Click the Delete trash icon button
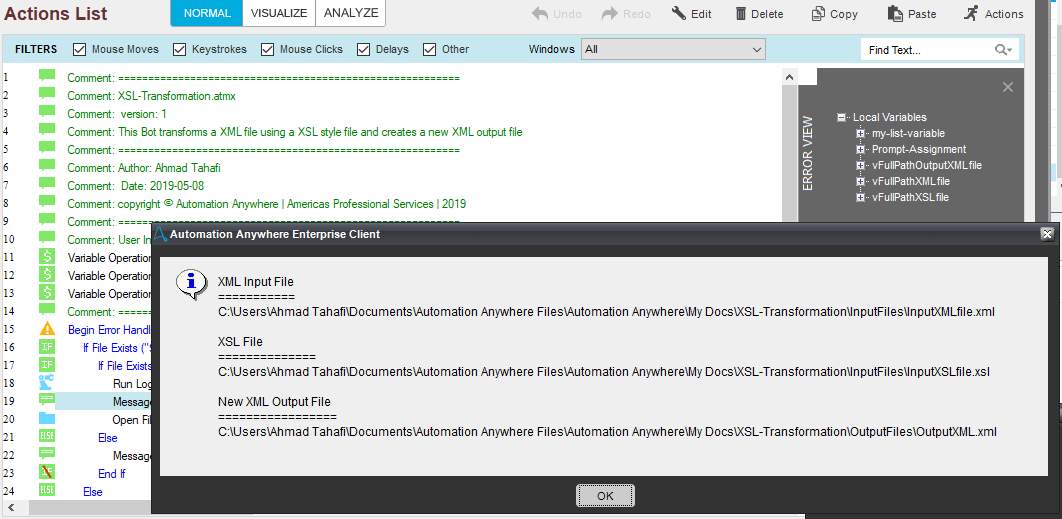 click(759, 14)
